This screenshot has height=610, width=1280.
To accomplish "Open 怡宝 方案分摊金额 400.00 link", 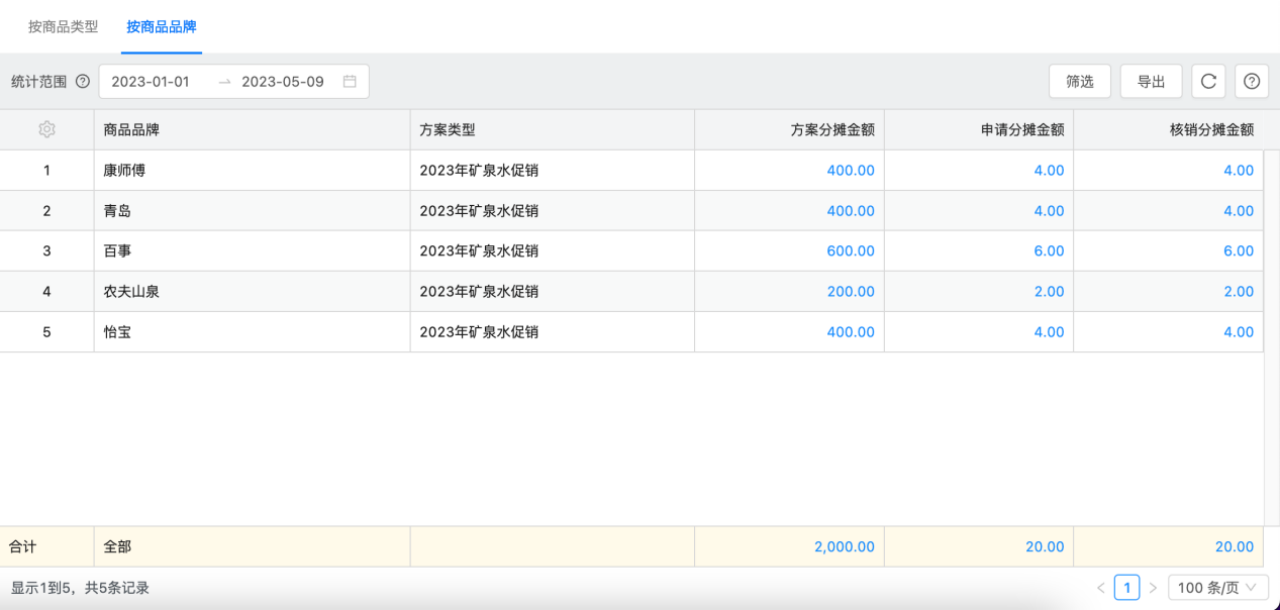I will [x=851, y=332].
